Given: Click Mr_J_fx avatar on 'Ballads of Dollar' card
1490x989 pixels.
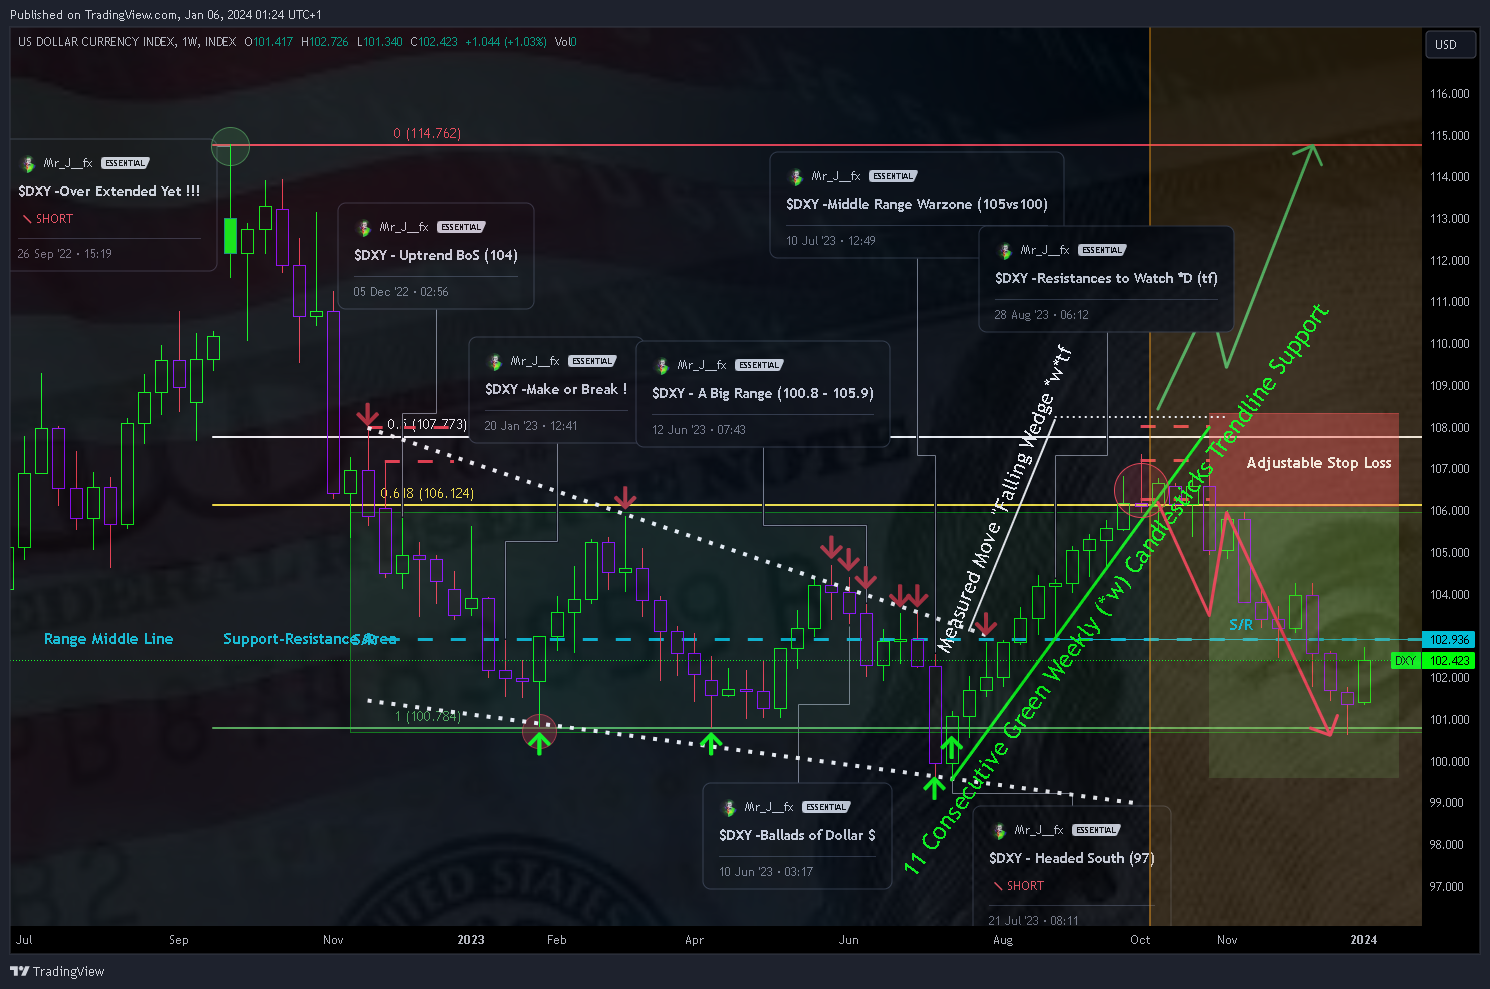Looking at the screenshot, I should coord(728,807).
